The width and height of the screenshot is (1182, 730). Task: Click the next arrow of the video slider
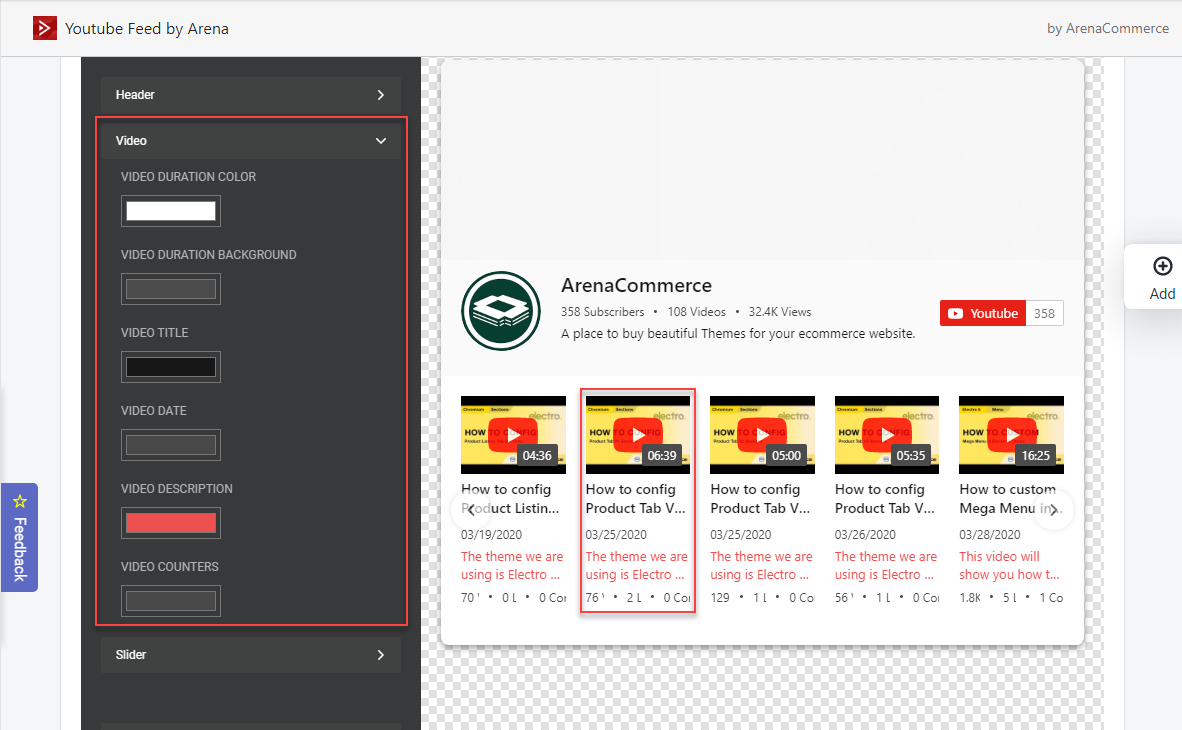pos(1053,510)
